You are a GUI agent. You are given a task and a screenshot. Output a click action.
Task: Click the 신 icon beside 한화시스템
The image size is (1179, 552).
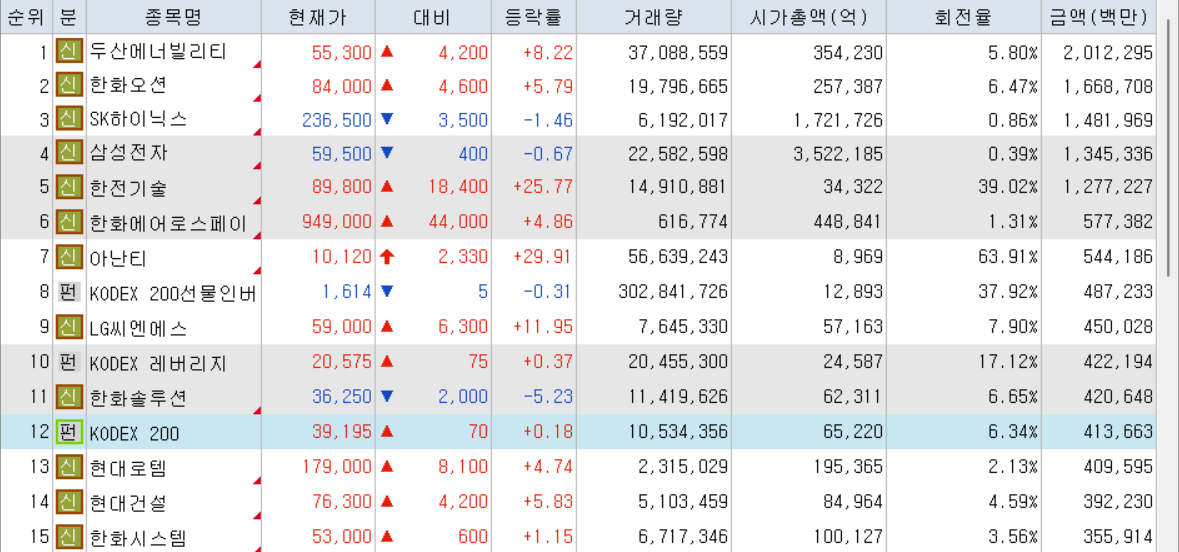pos(69,537)
